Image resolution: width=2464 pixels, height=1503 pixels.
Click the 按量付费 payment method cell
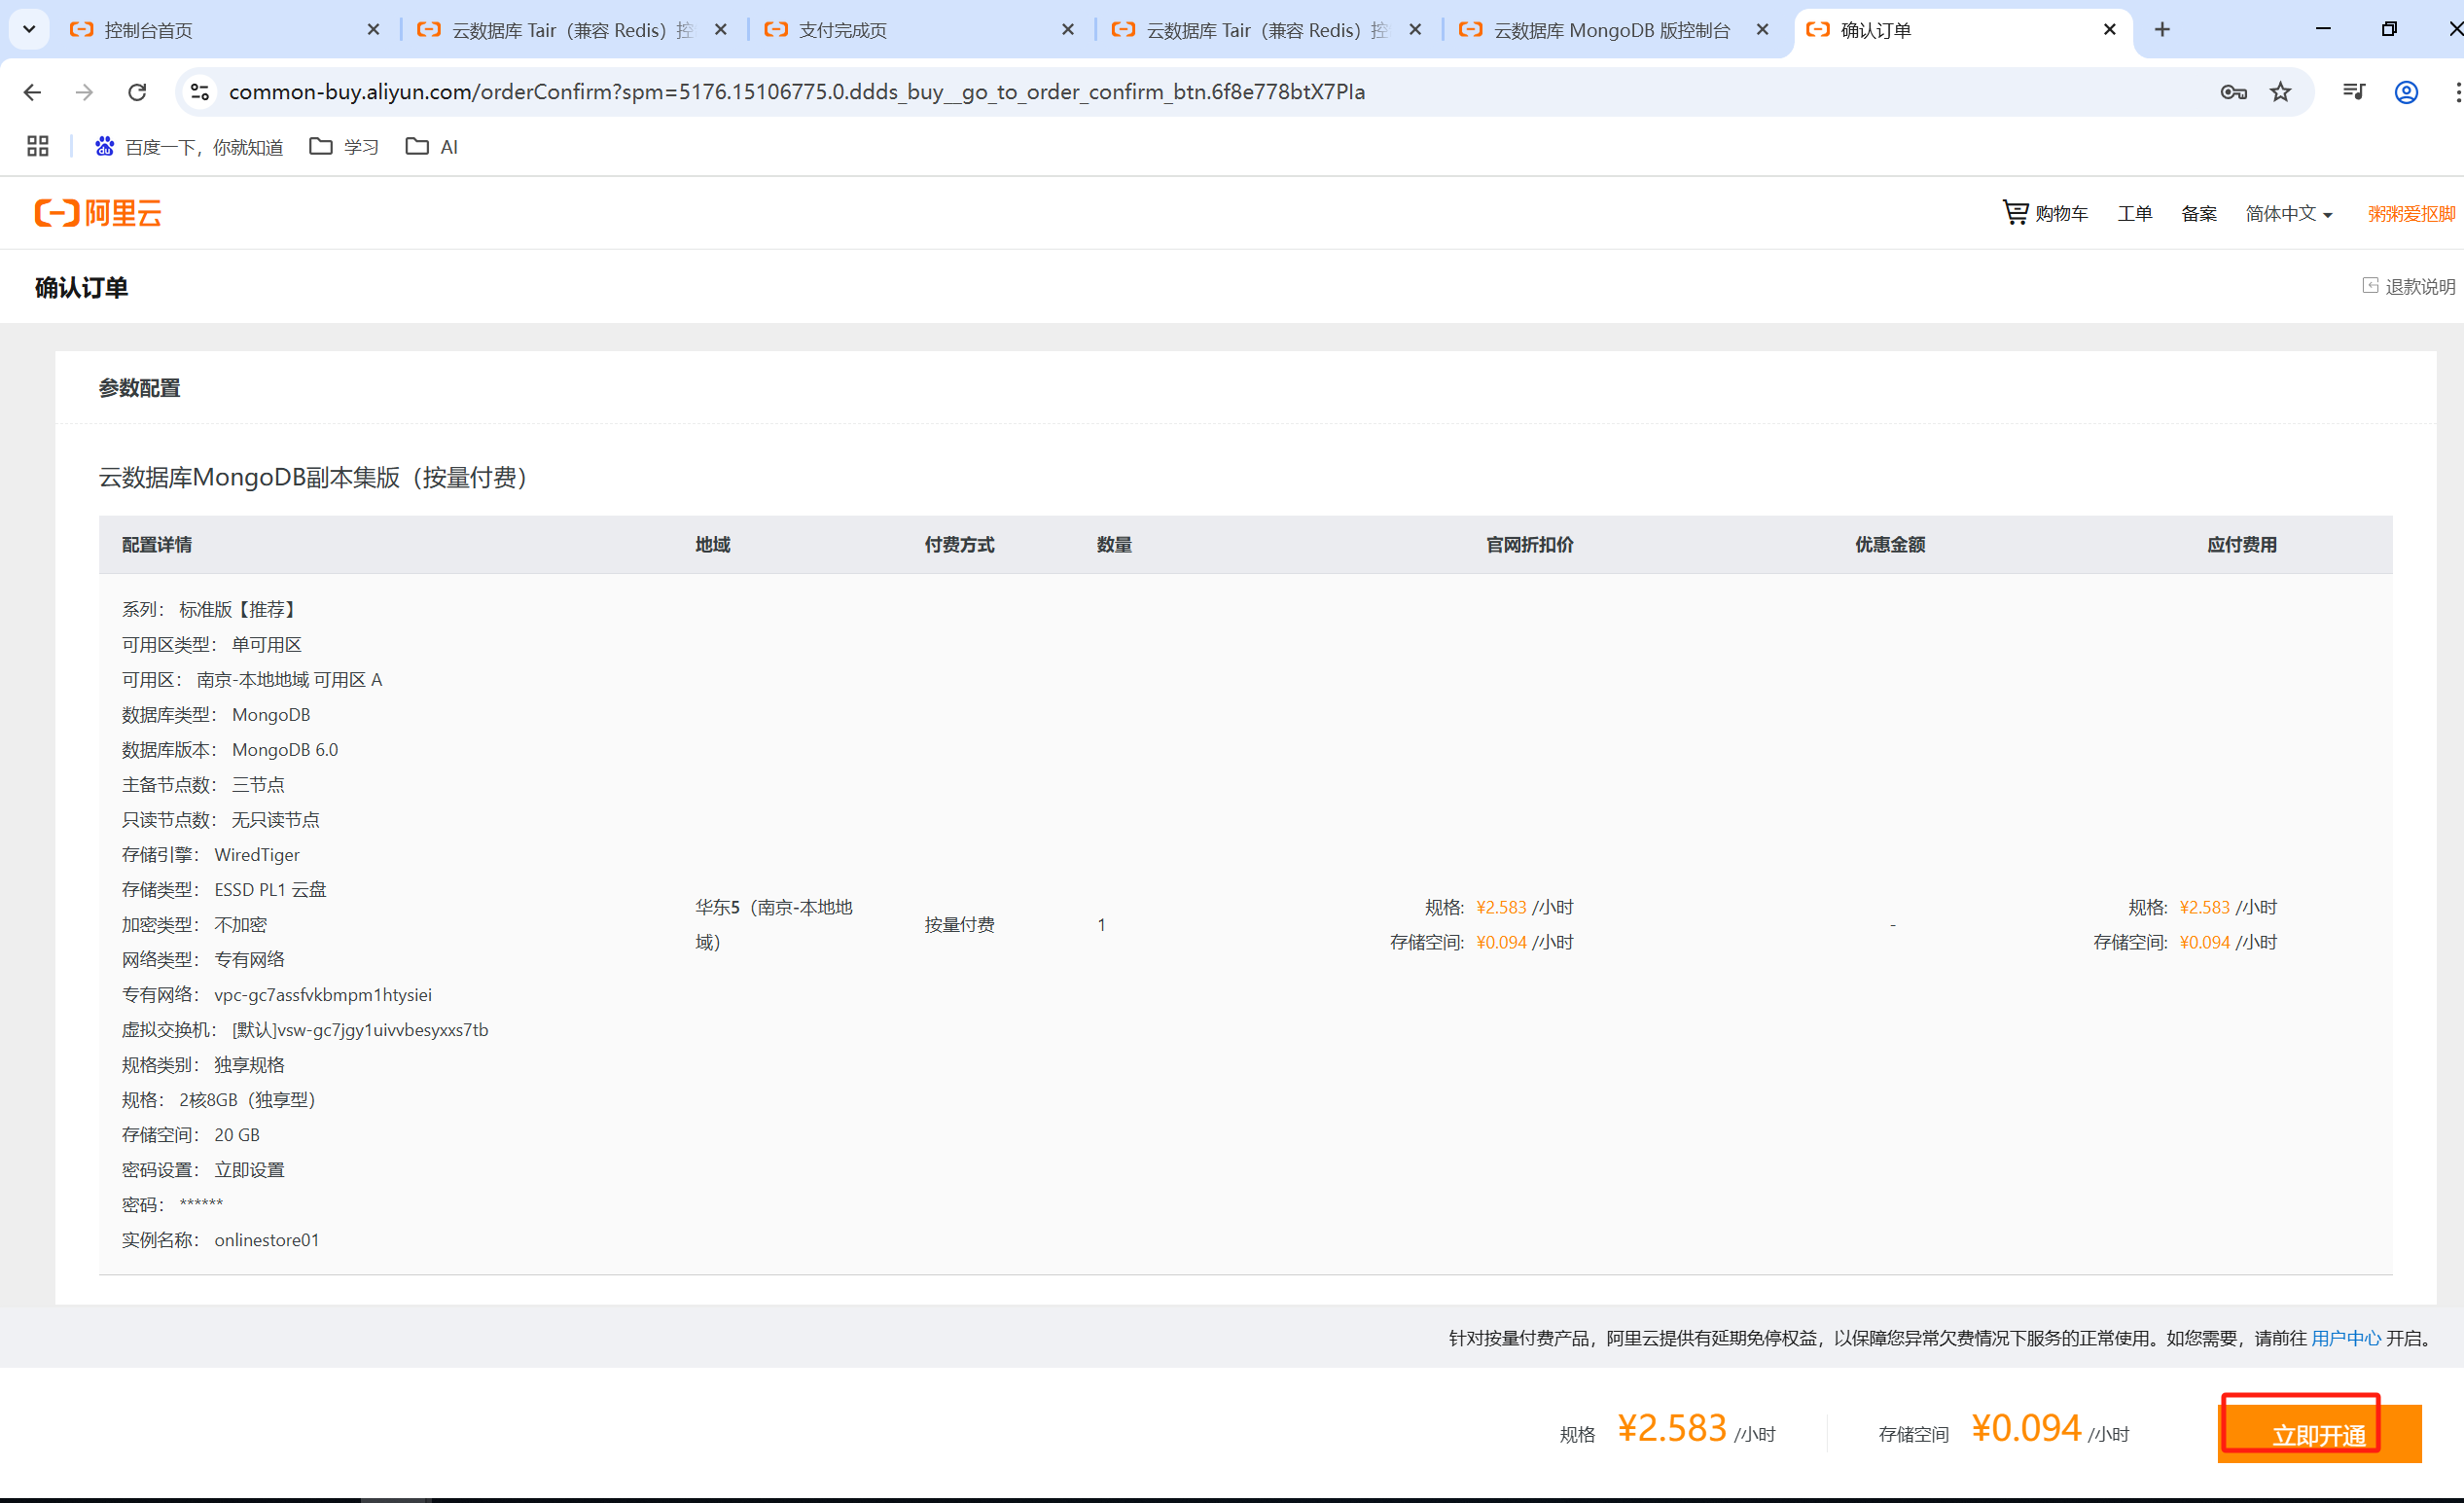click(x=959, y=925)
